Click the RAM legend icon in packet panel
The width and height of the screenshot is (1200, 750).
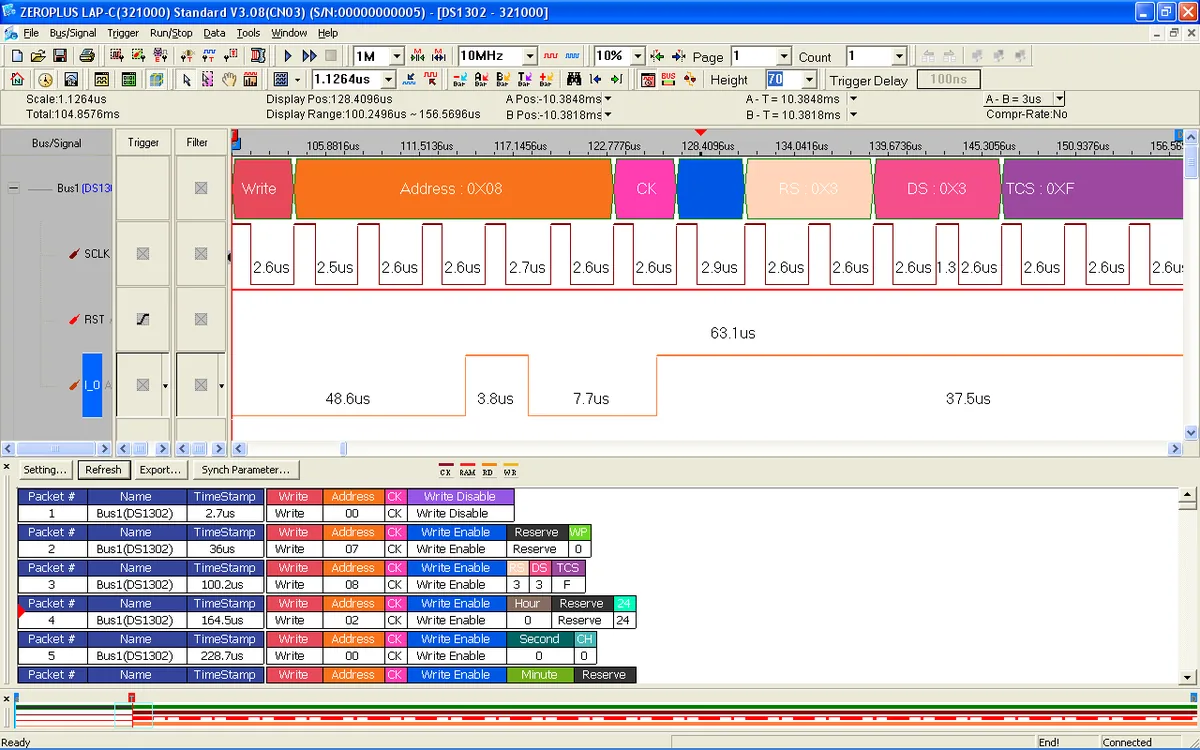(x=468, y=470)
